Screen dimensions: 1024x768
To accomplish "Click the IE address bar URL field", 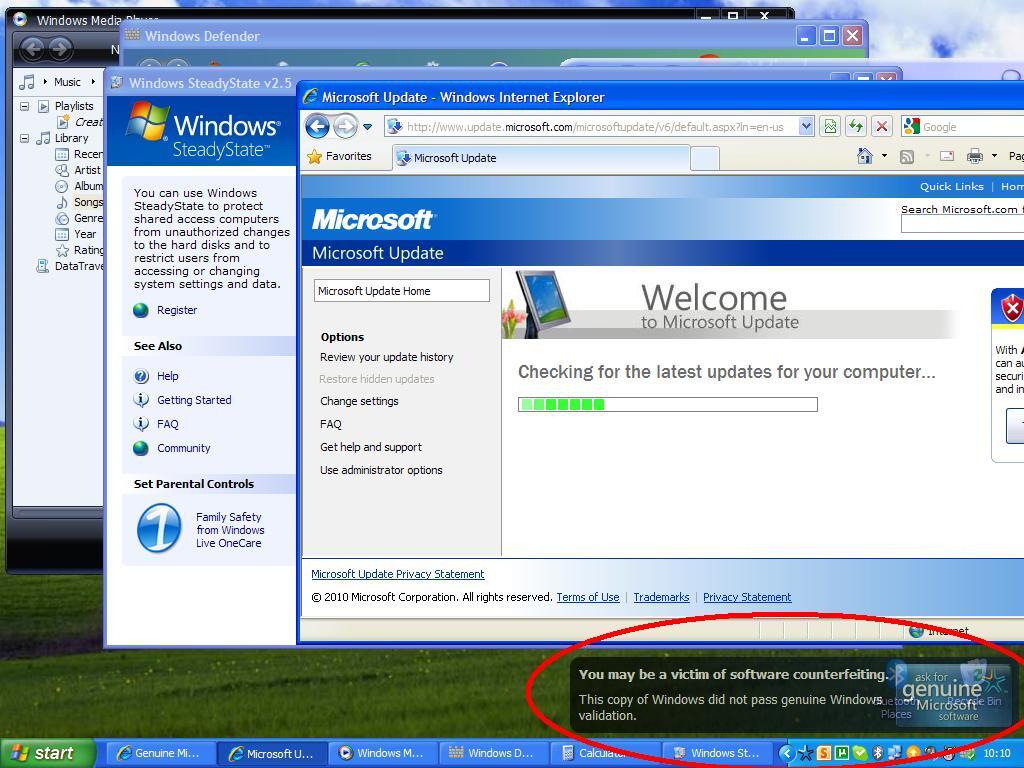I will 591,127.
